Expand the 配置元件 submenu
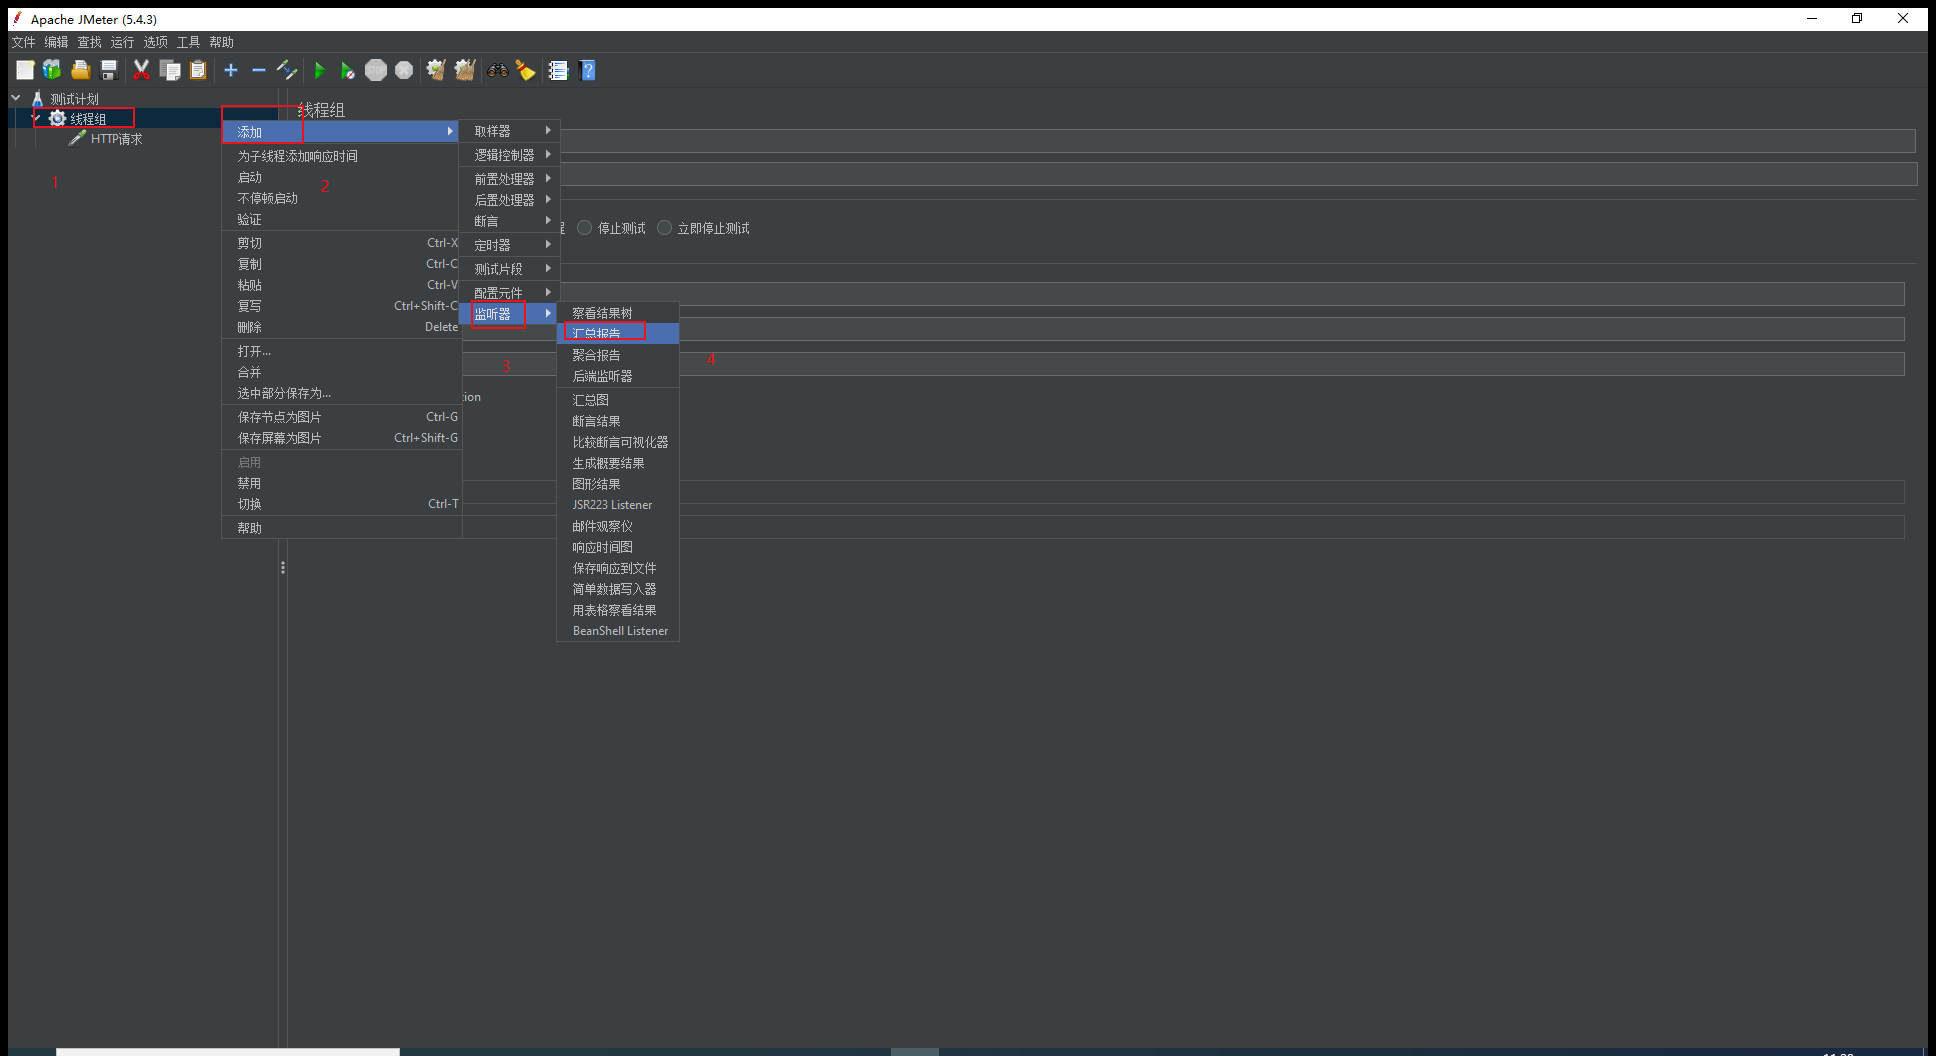Image resolution: width=1936 pixels, height=1056 pixels. click(x=509, y=293)
